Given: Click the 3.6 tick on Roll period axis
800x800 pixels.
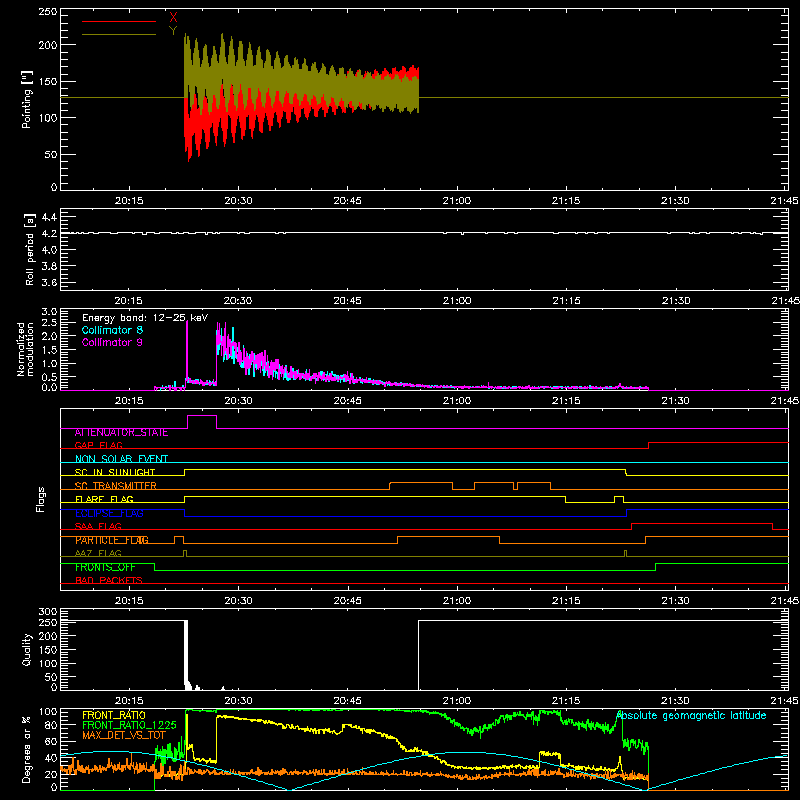Looking at the screenshot, I should (48, 283).
